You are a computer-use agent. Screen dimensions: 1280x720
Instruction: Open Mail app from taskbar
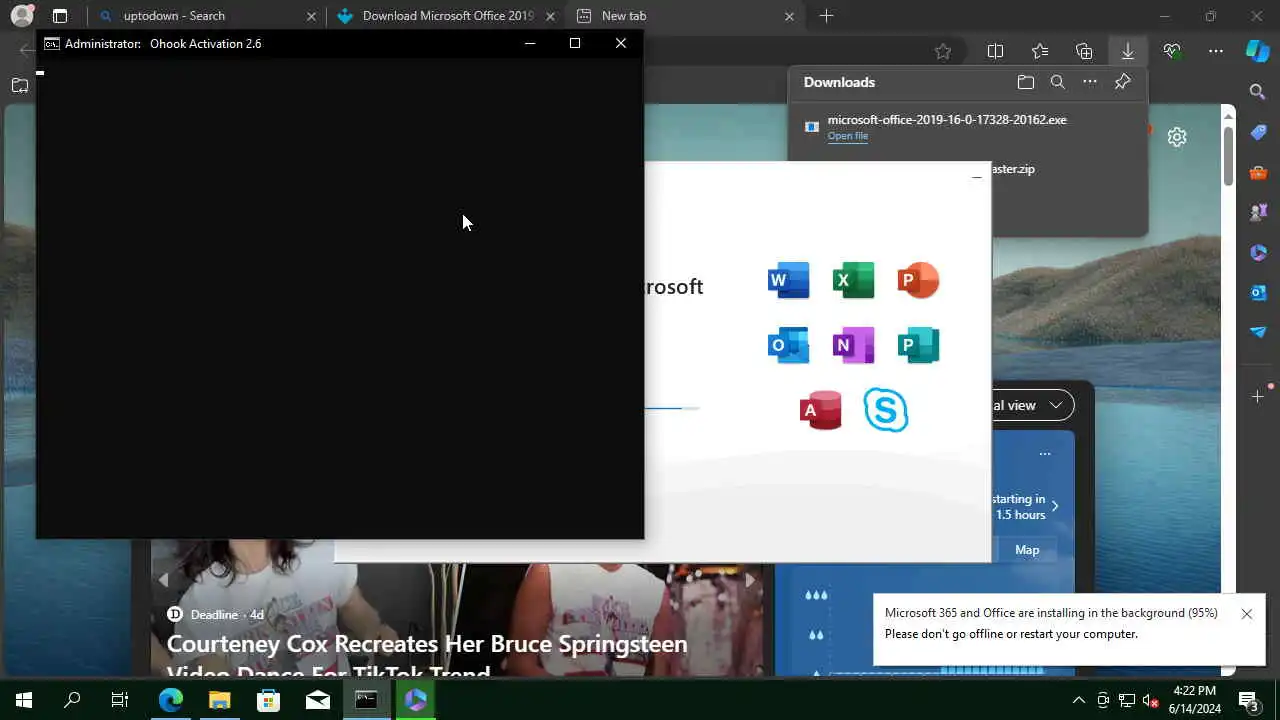tap(317, 700)
